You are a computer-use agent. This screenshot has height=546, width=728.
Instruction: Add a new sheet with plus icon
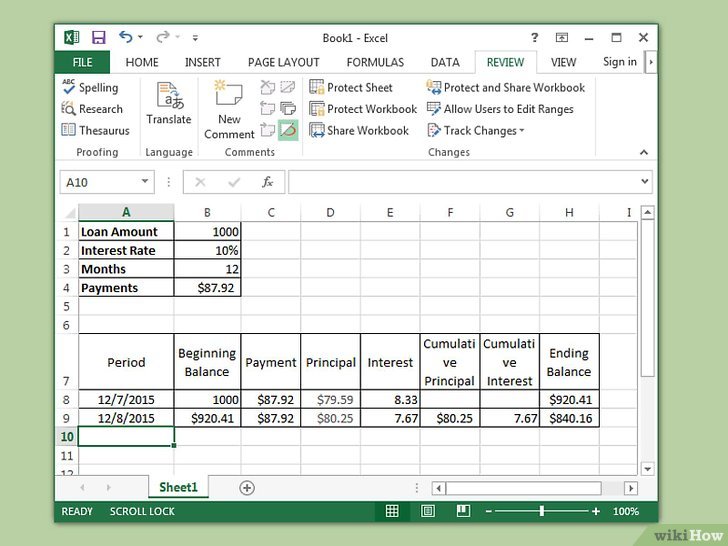(x=247, y=488)
